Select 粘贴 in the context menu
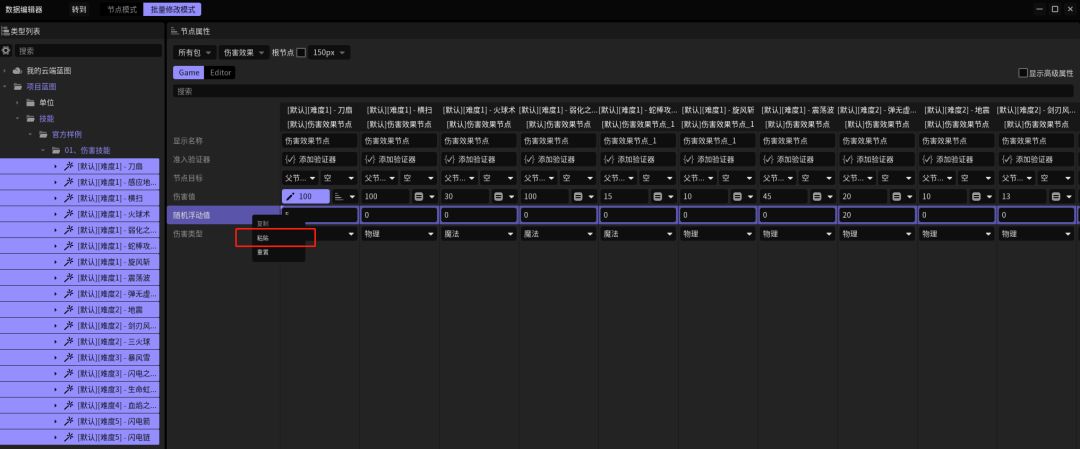The height and width of the screenshot is (449, 1080). [x=264, y=238]
